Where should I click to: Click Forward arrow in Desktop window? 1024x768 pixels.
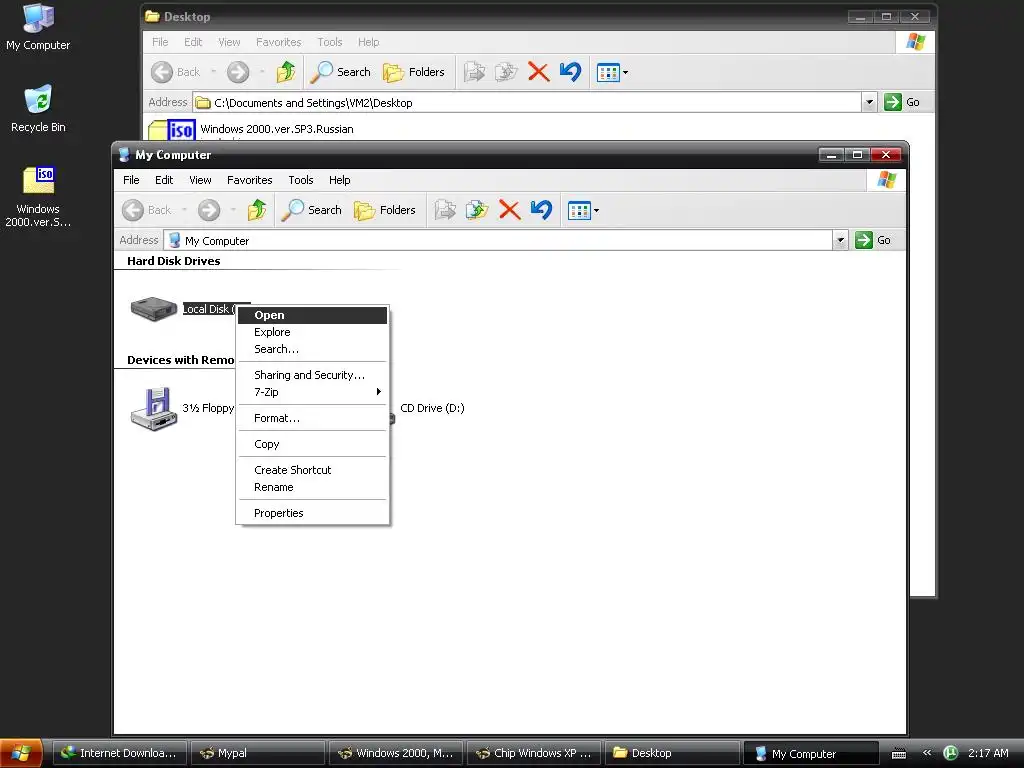(x=238, y=72)
